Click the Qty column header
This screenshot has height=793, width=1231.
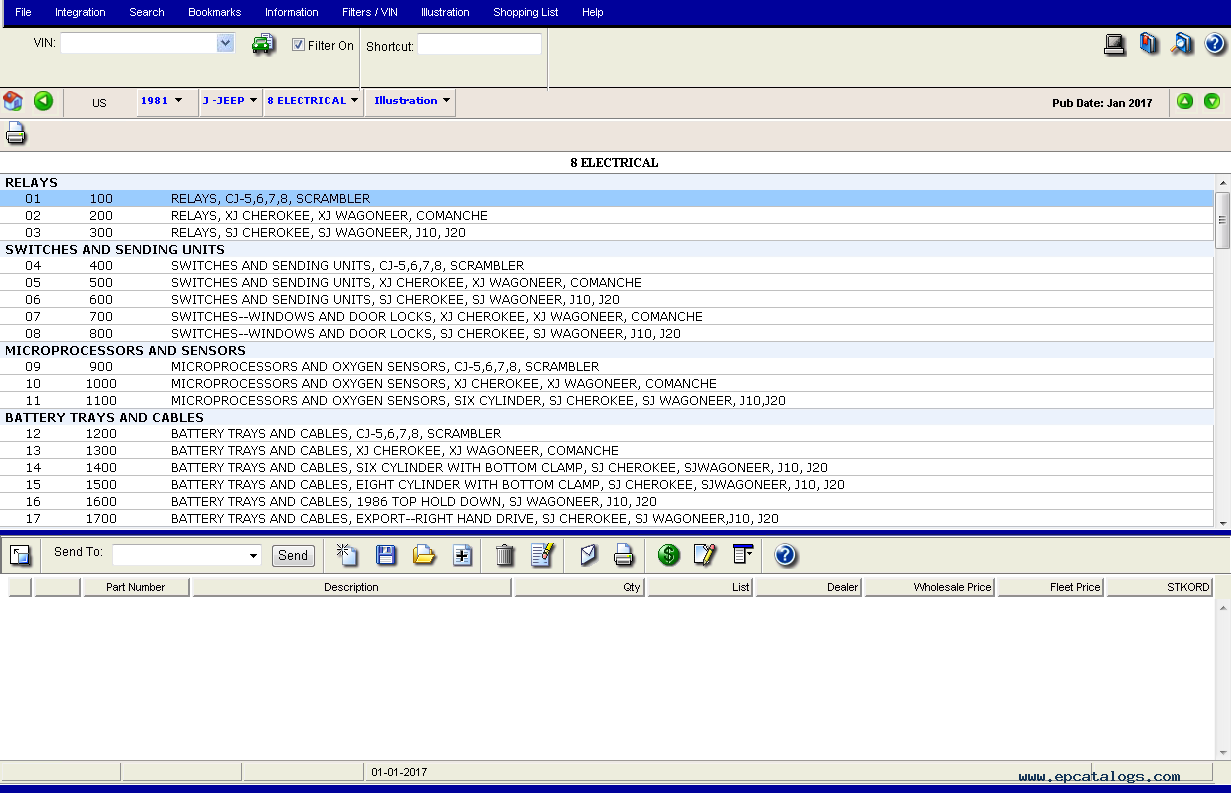[579, 587]
